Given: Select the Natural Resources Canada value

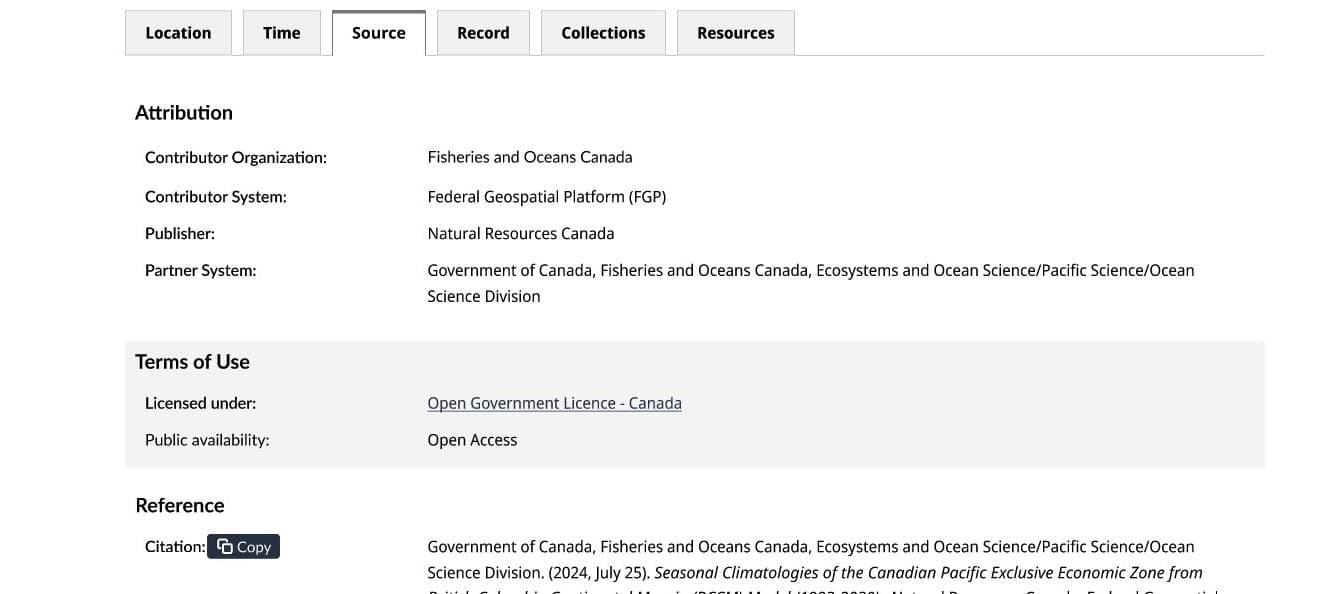Looking at the screenshot, I should (x=521, y=233).
